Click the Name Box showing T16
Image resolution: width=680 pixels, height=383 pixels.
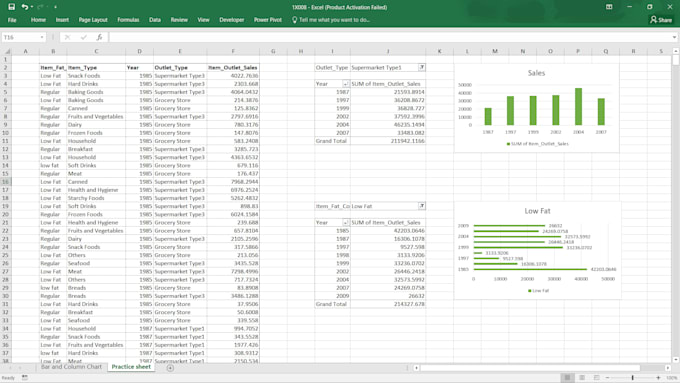coord(21,37)
